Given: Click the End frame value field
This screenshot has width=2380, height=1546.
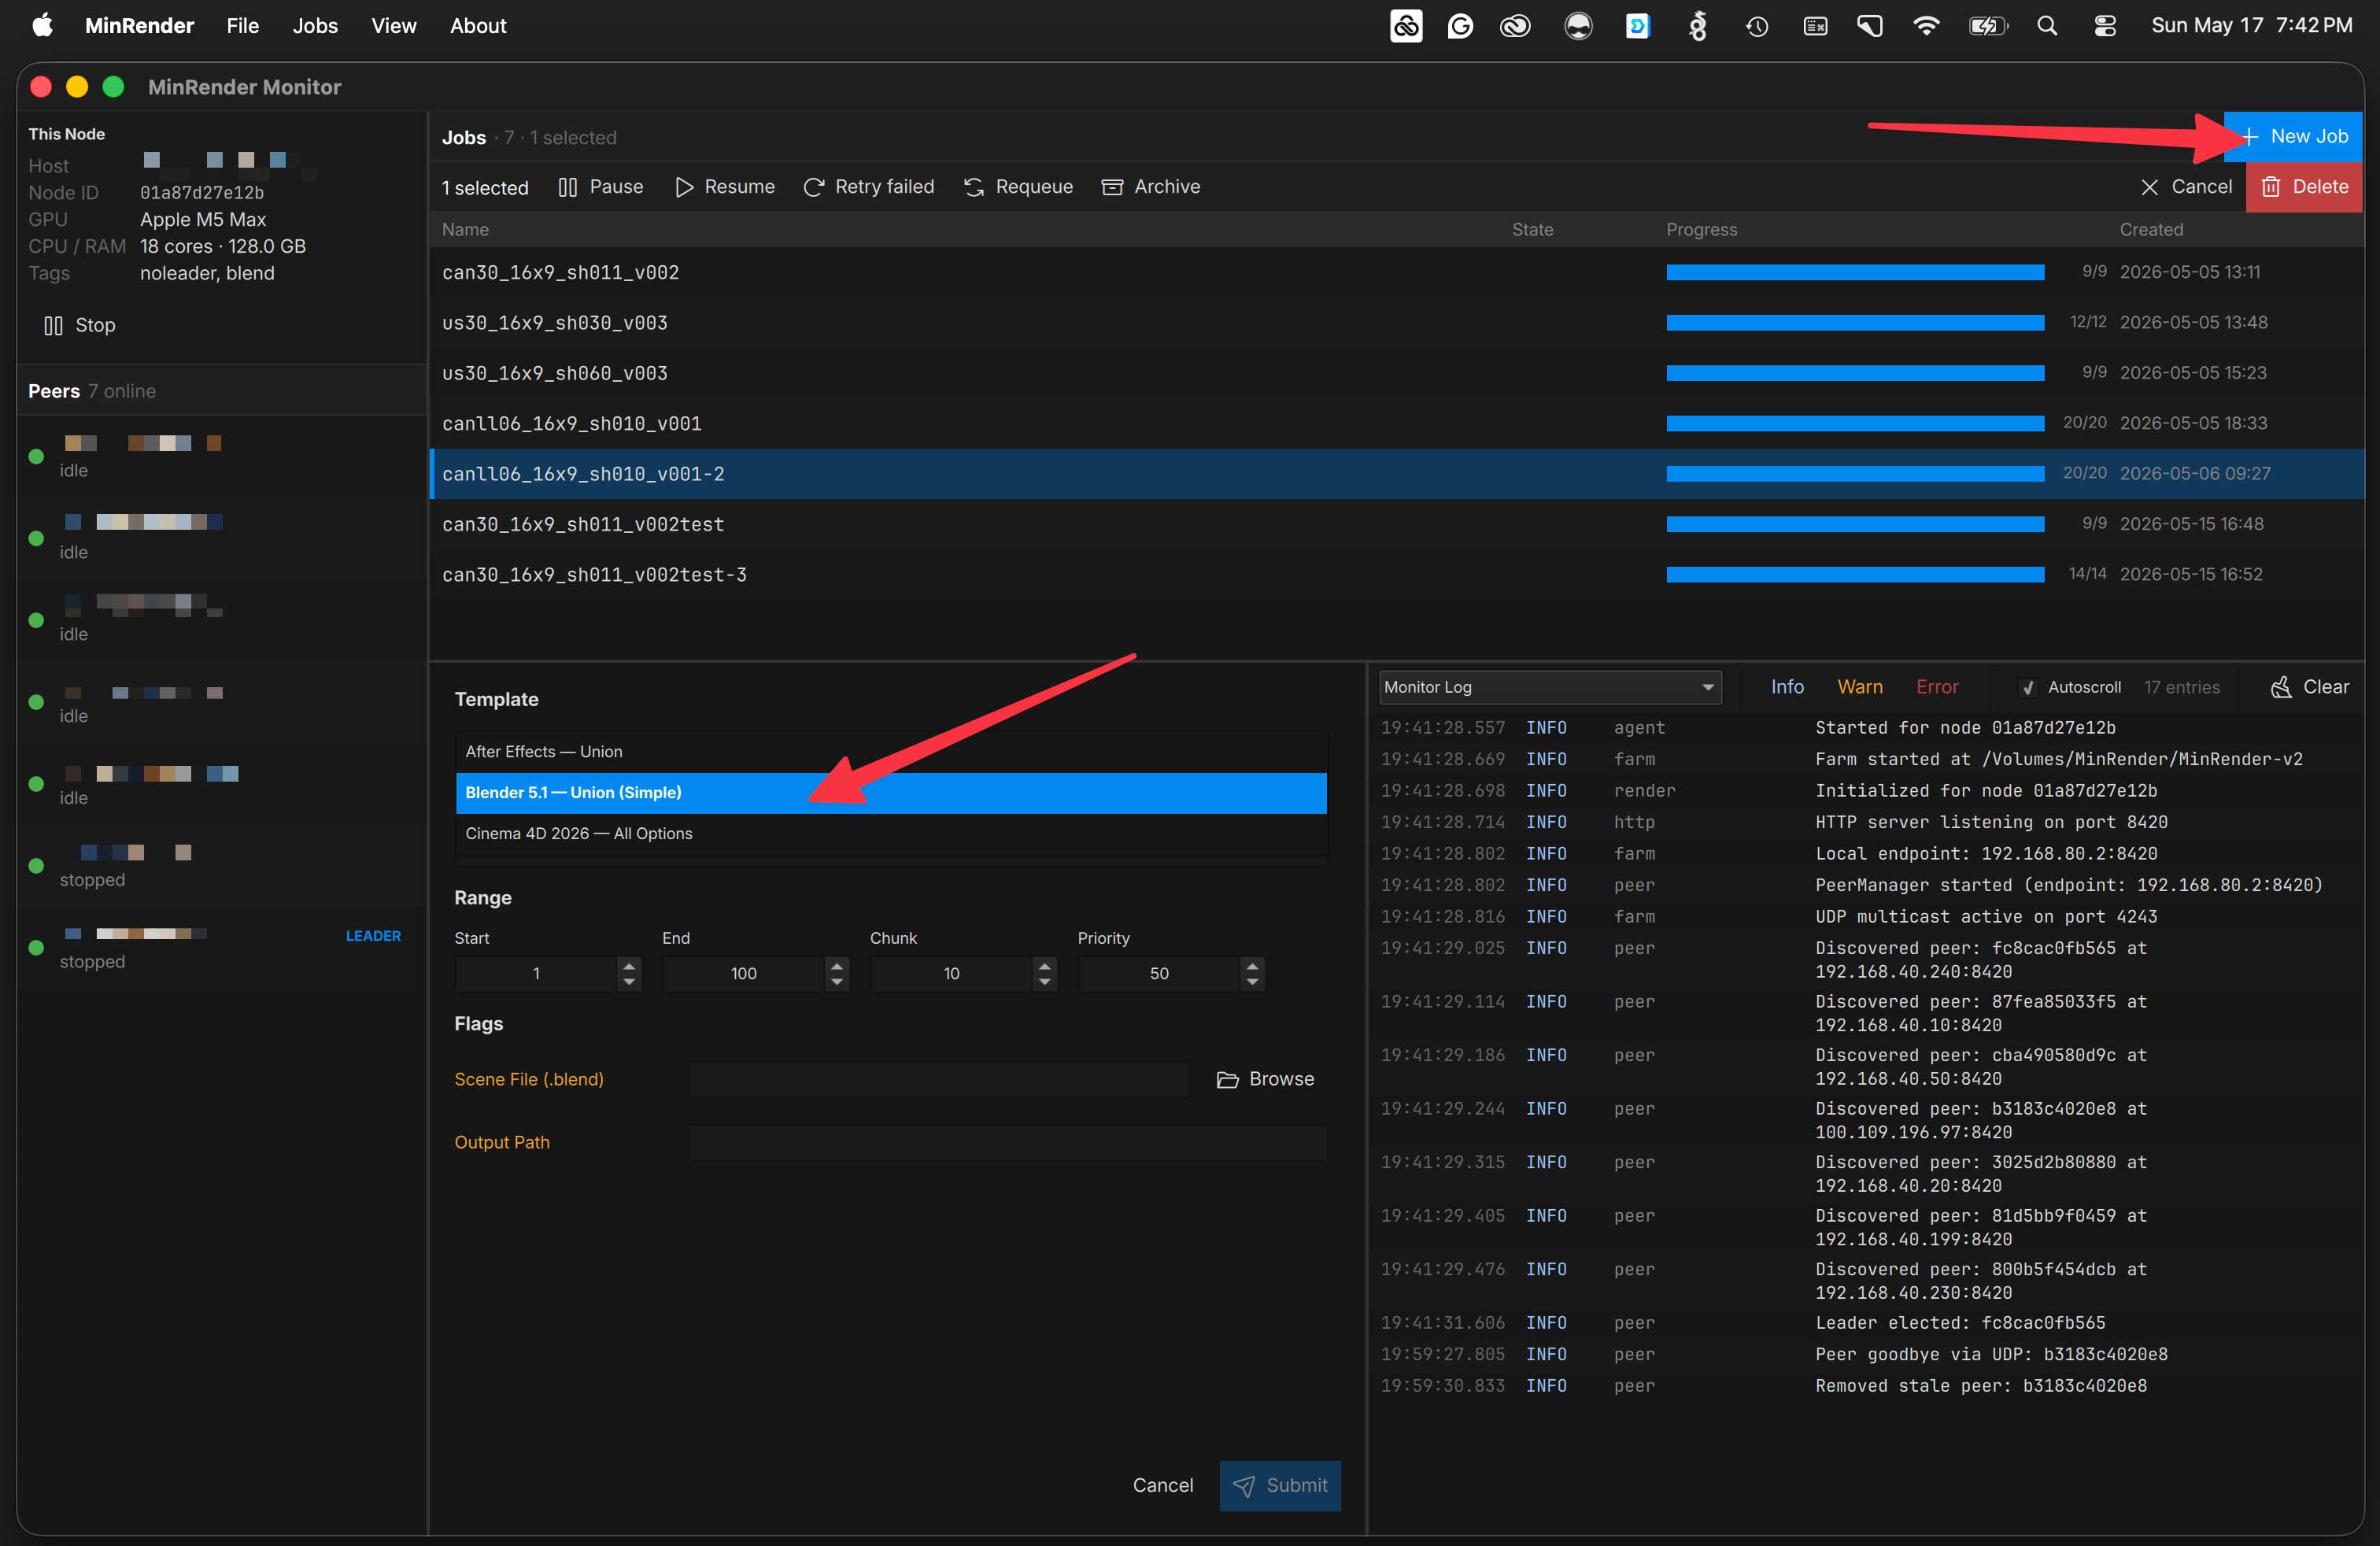Looking at the screenshot, I should pos(744,973).
